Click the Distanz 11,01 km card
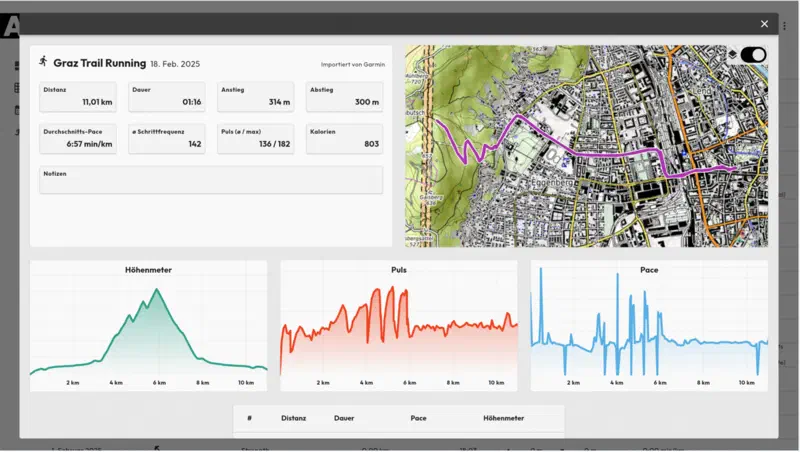This screenshot has height=452, width=800. pyautogui.click(x=78, y=96)
